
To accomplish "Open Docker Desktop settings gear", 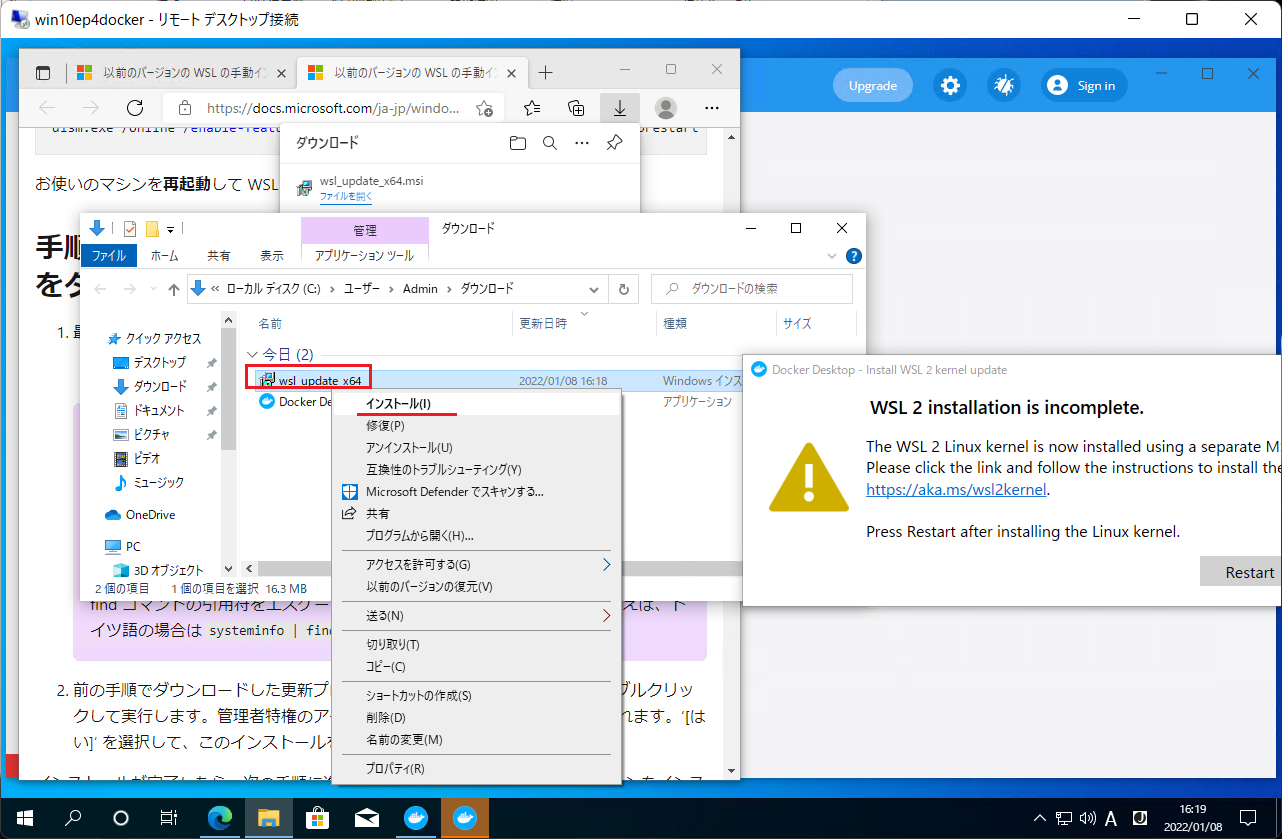I will (949, 85).
